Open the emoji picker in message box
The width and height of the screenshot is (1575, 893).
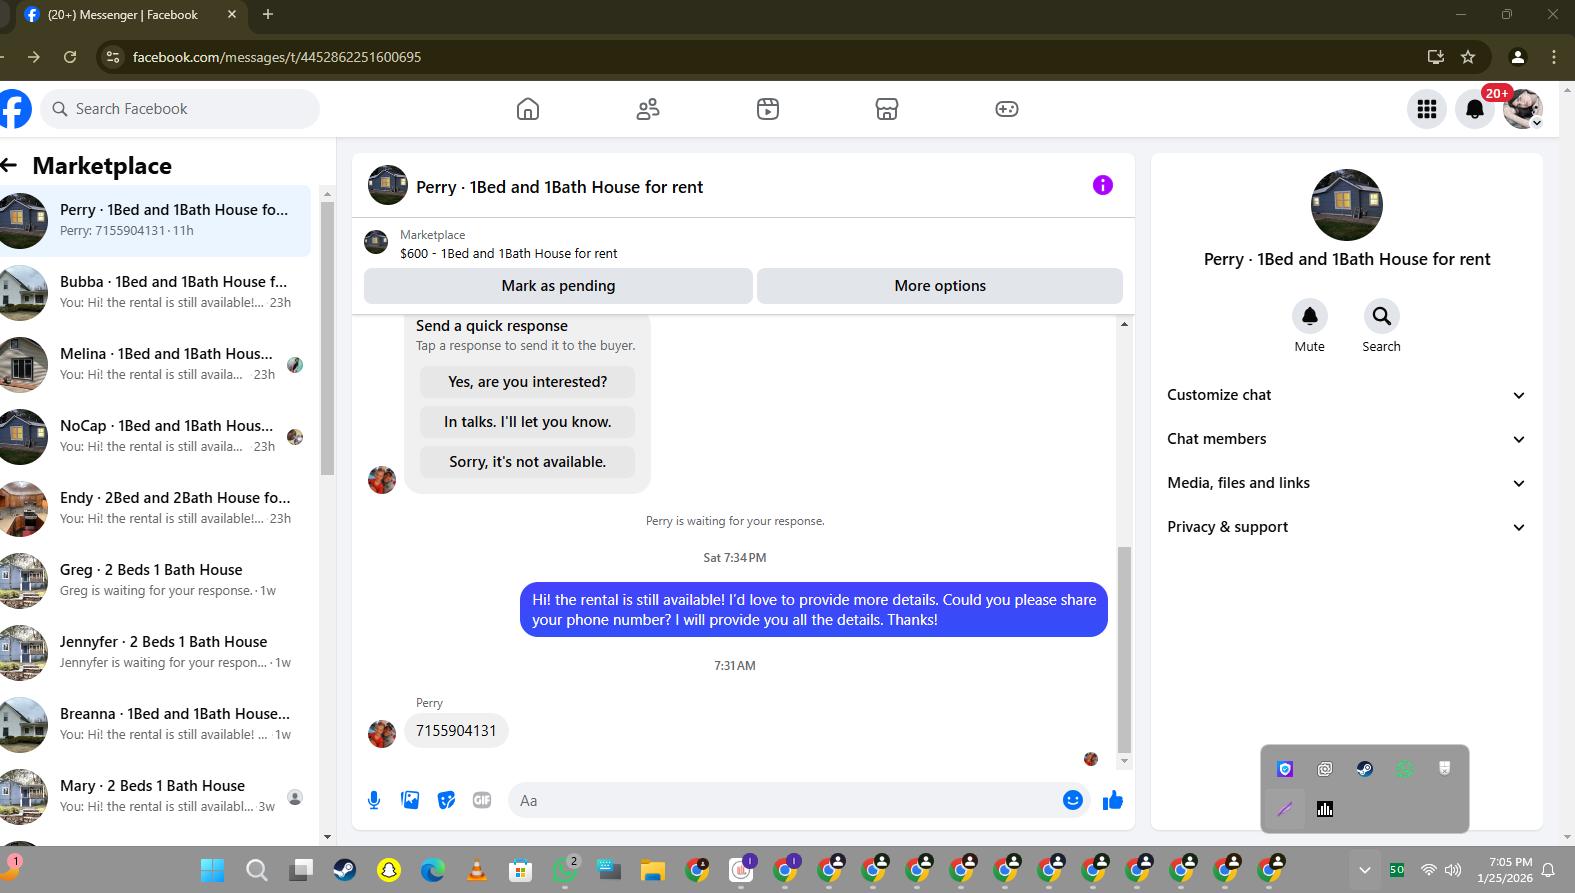[1073, 800]
